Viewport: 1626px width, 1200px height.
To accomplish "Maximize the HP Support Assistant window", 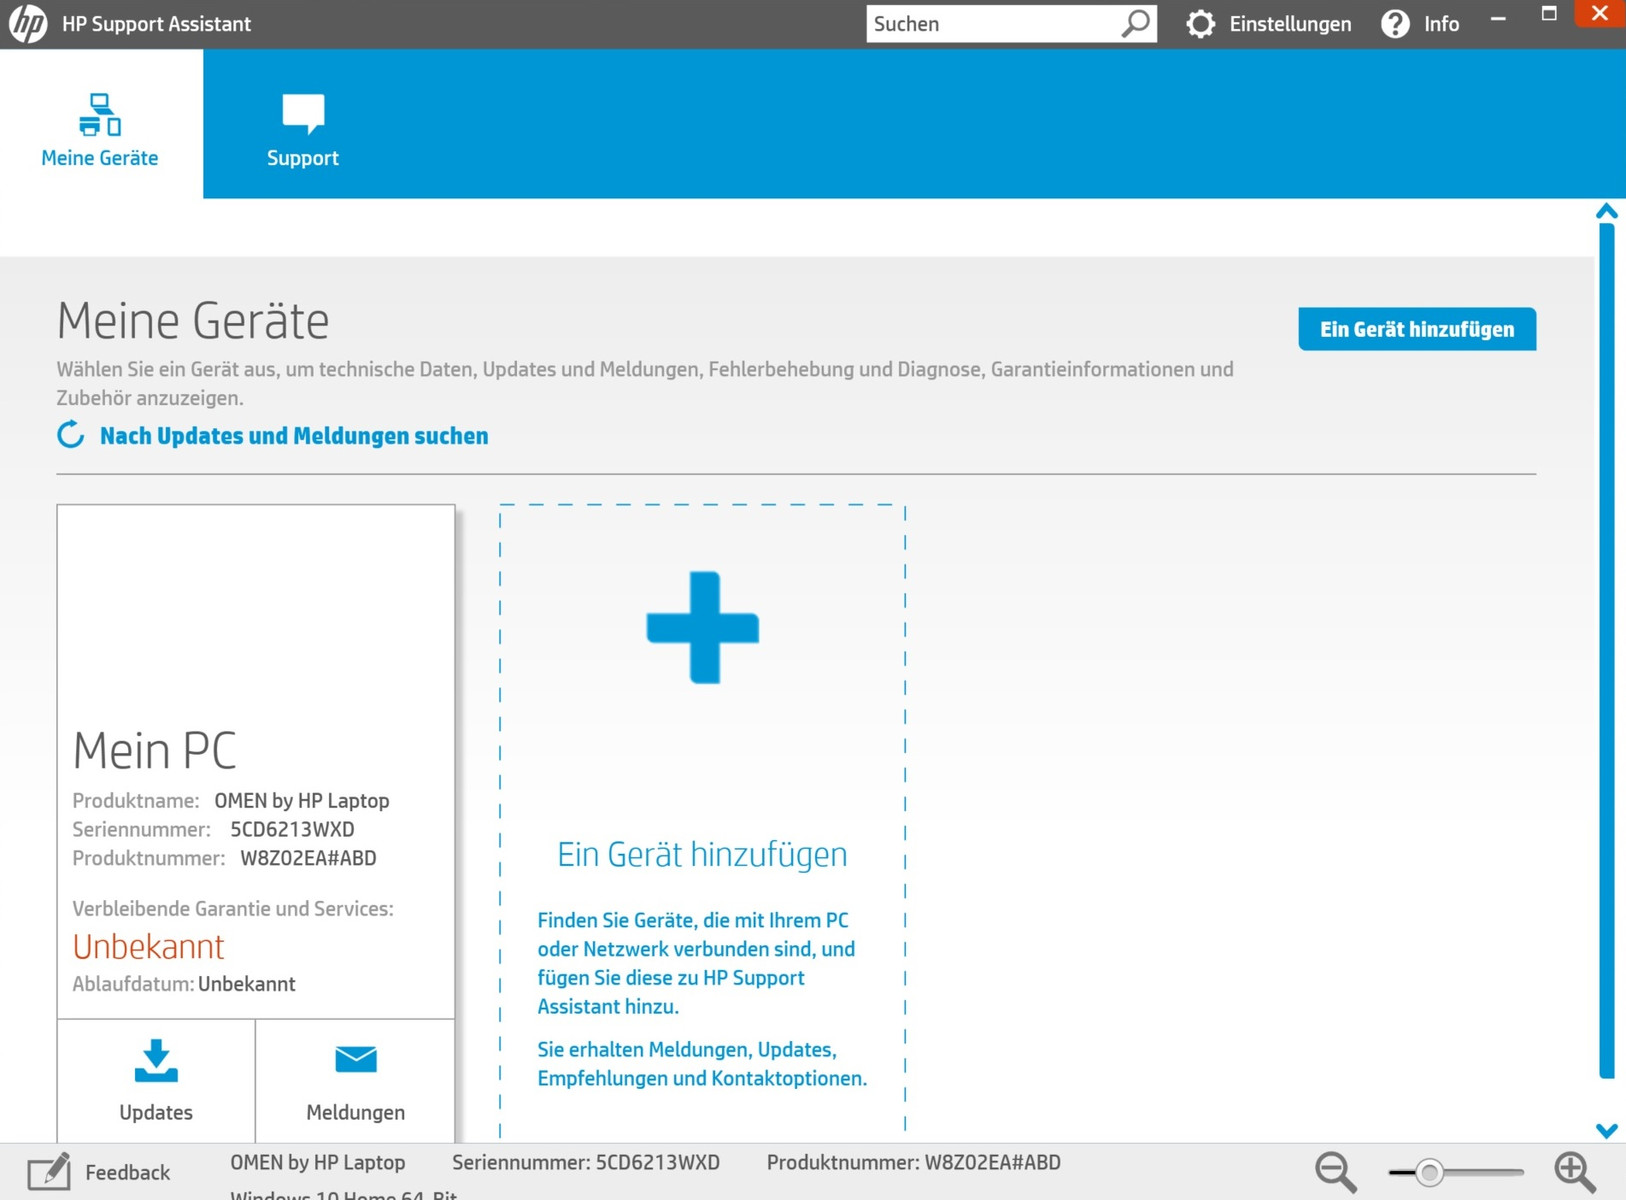I will coord(1549,14).
